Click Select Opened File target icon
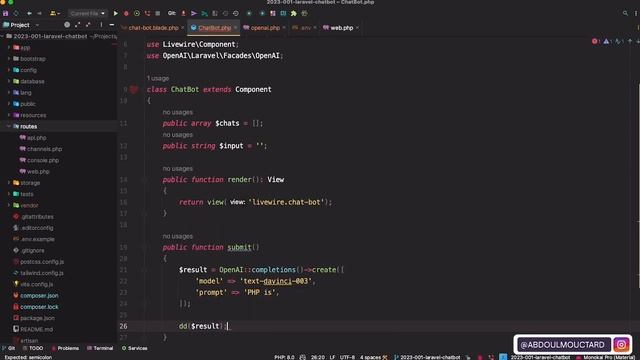The height and width of the screenshot is (360, 640). [67, 25]
